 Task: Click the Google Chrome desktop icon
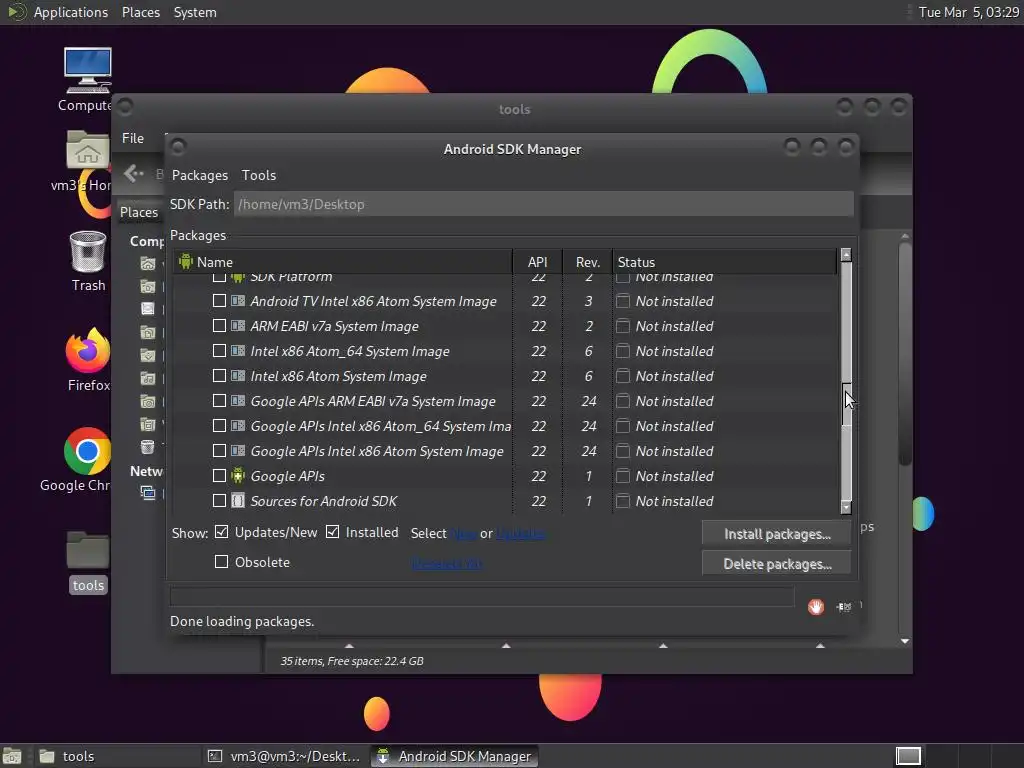click(88, 451)
